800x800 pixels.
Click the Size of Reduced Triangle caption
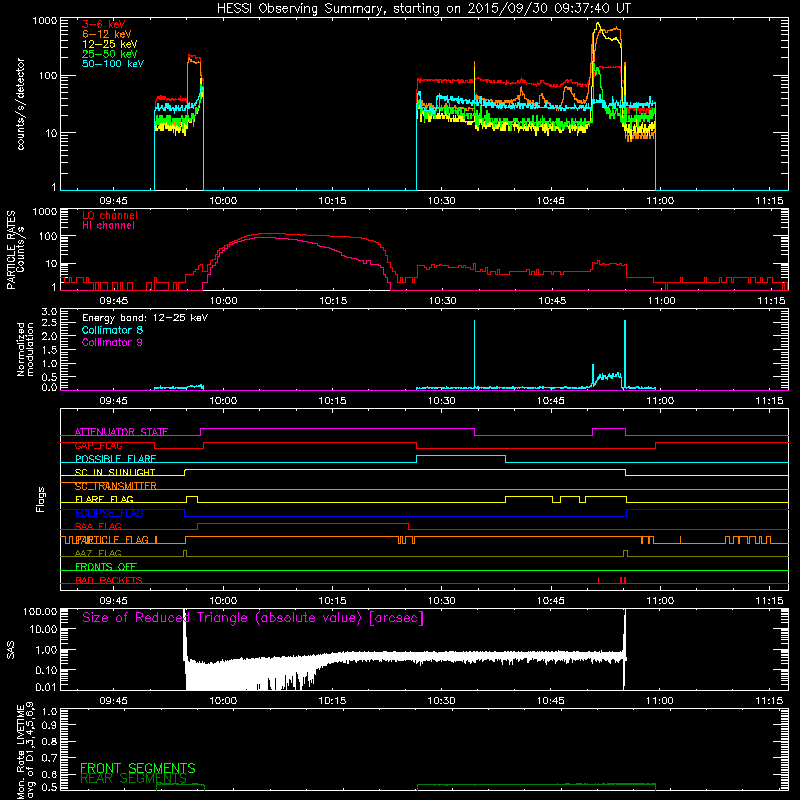[x=253, y=618]
